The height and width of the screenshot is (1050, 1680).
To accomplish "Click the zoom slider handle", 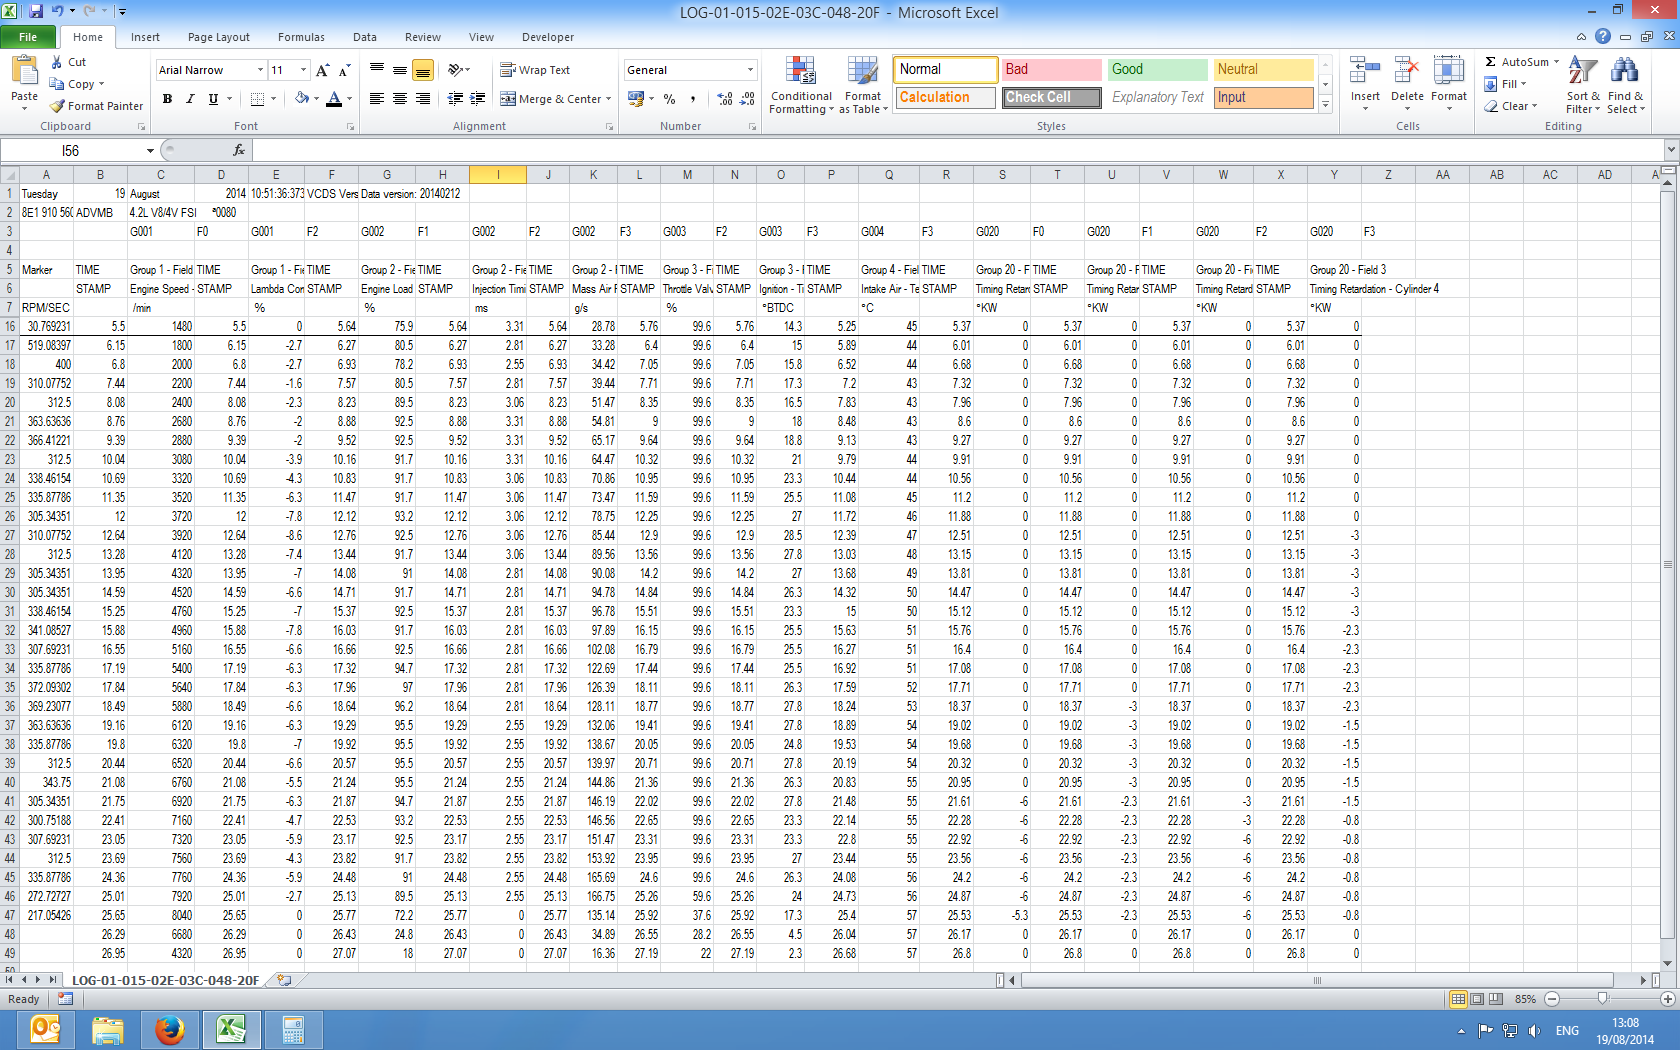I will click(x=1603, y=999).
